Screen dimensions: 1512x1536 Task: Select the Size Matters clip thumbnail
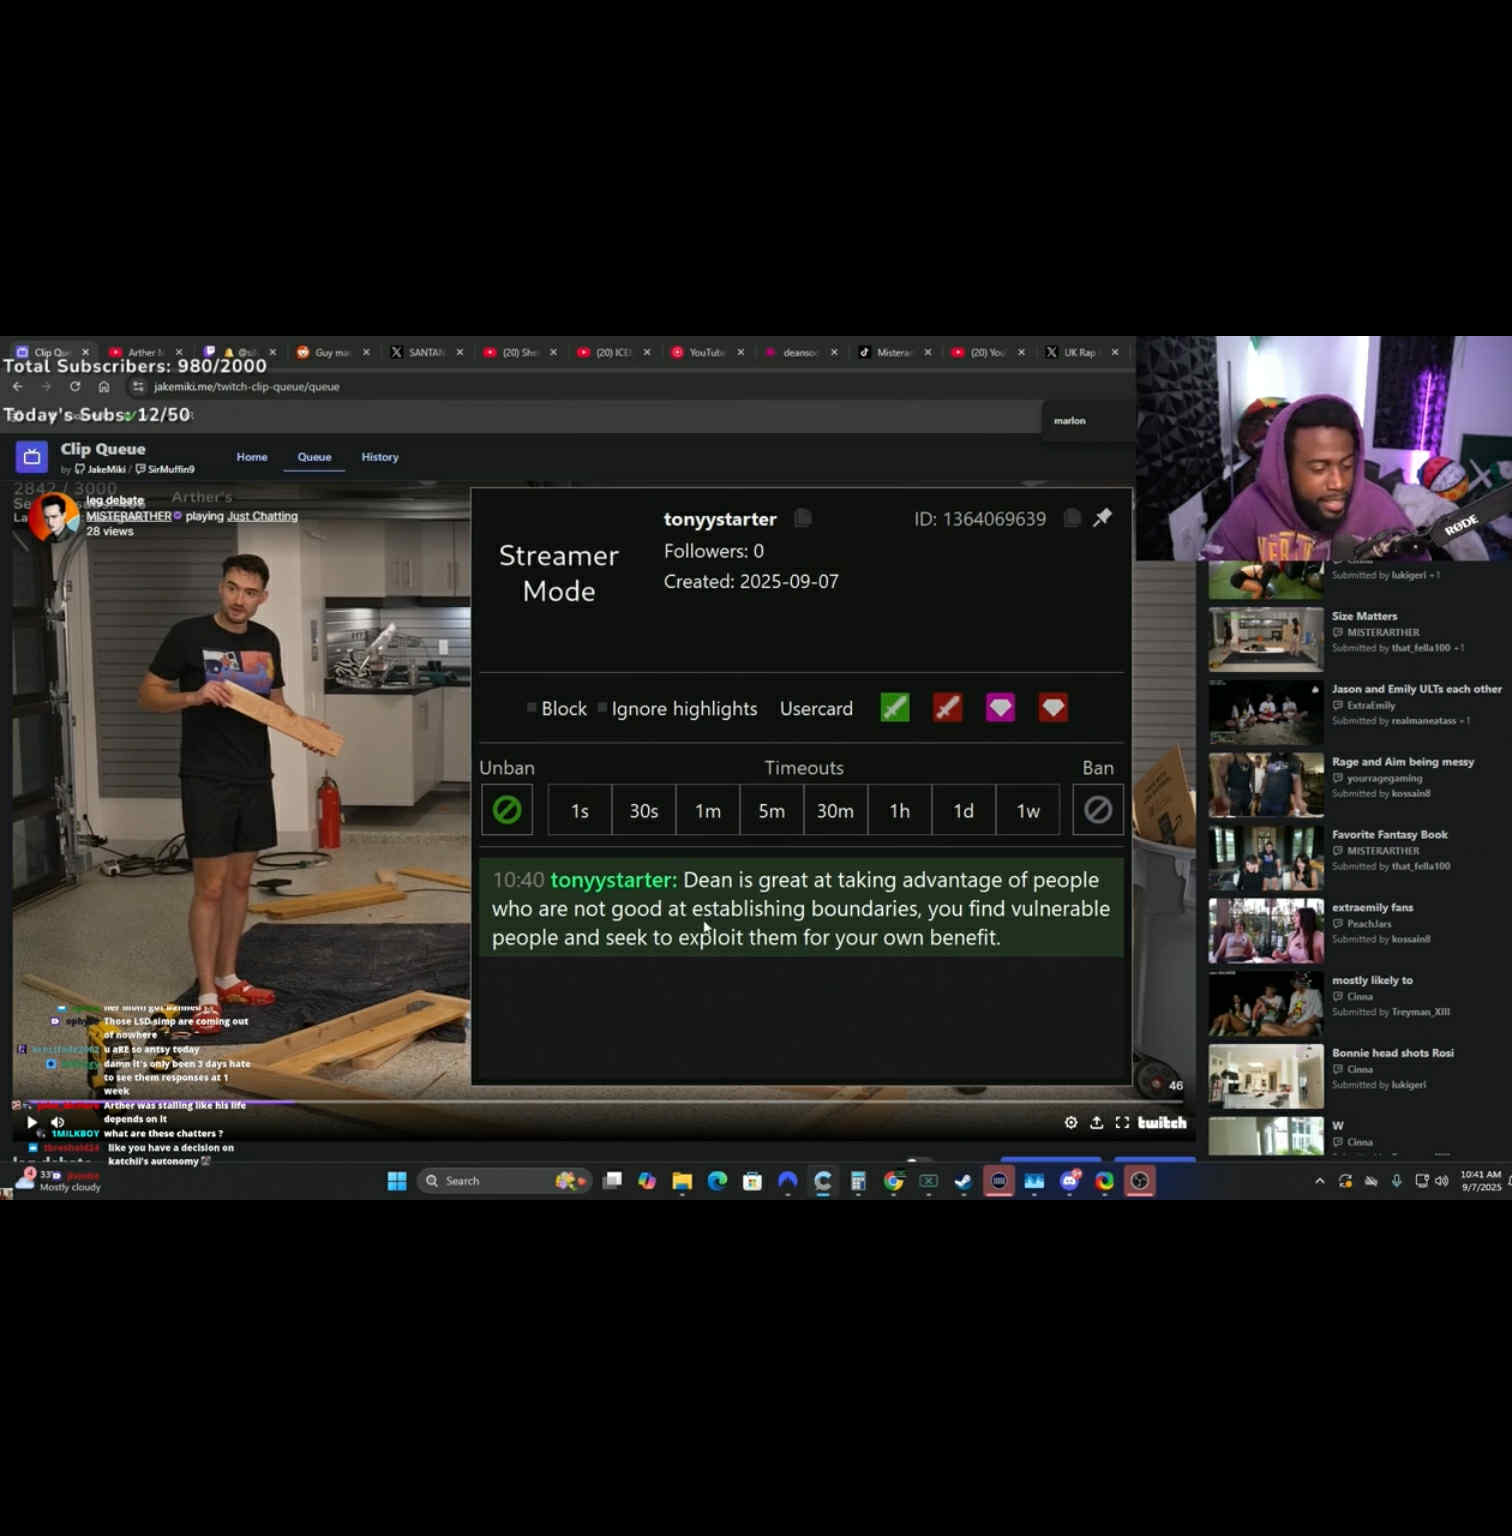(1266, 638)
